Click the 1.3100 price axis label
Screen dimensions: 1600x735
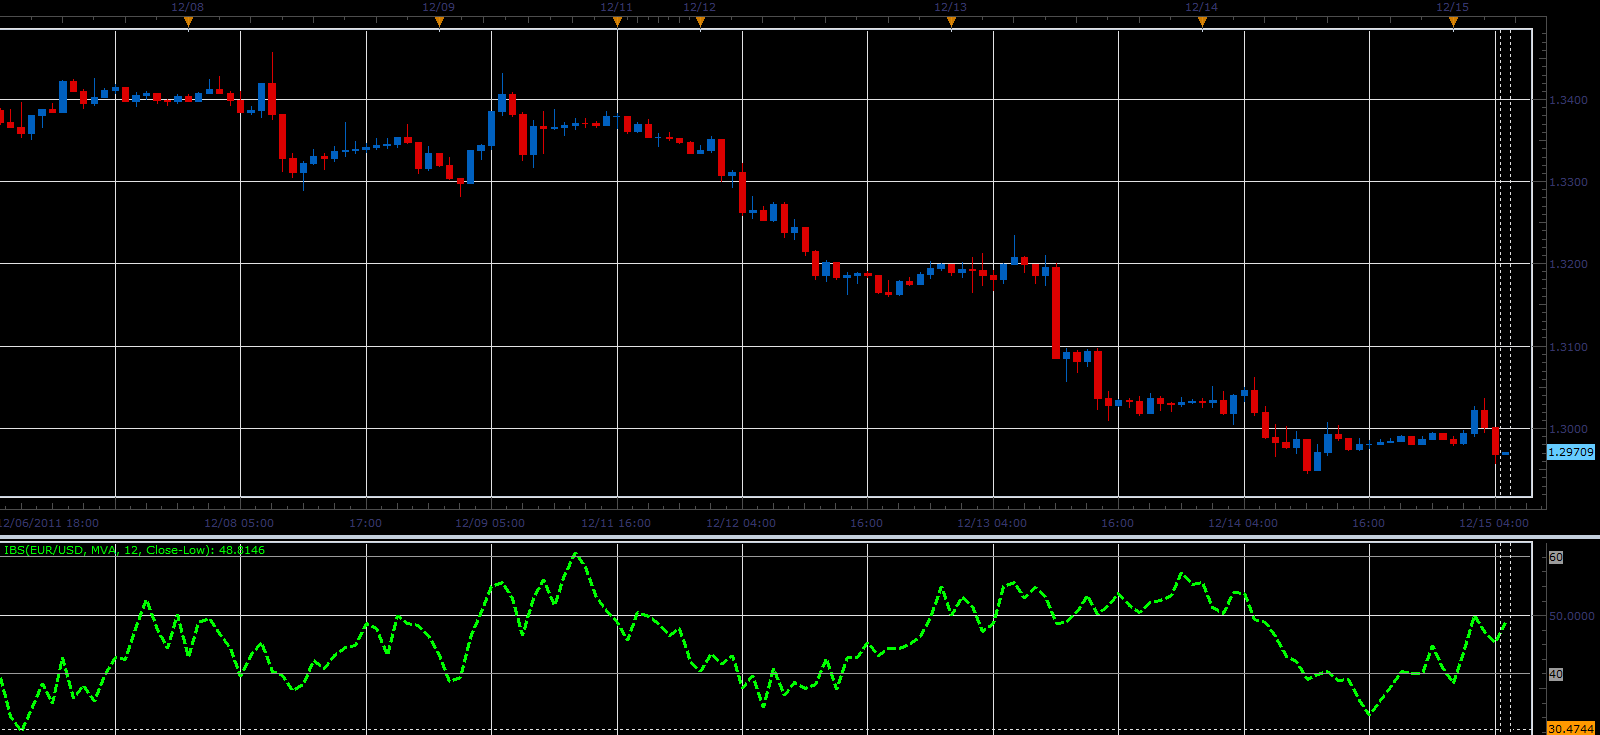click(x=1568, y=347)
